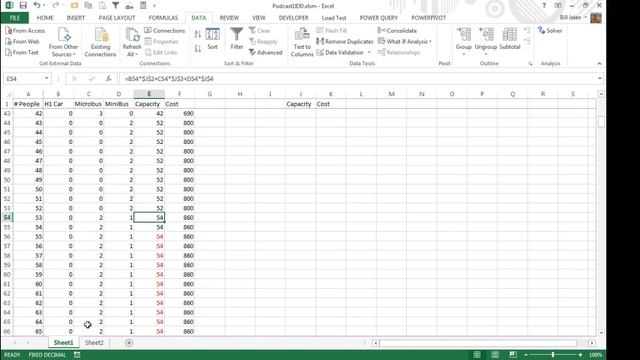Image resolution: width=640 pixels, height=360 pixels.
Task: Expand the formula bar
Action: click(x=600, y=78)
